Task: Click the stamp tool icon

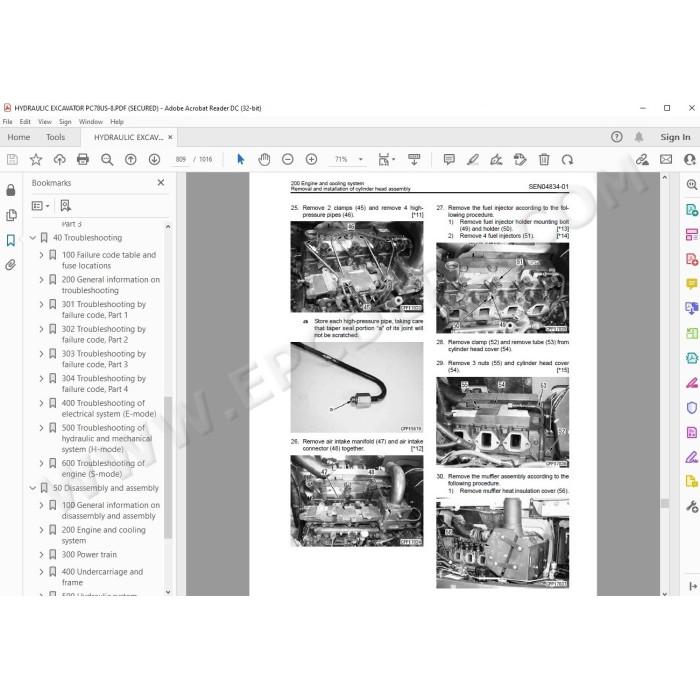Action: [x=520, y=159]
